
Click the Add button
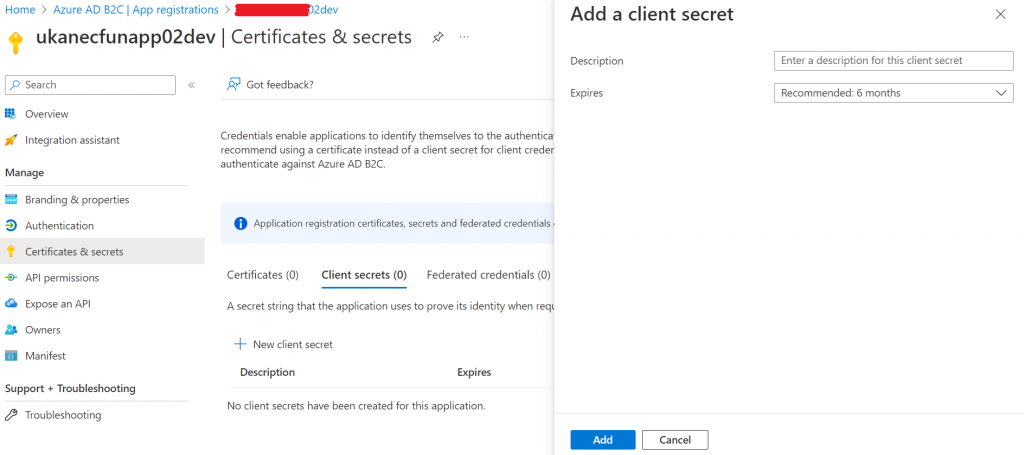point(602,440)
